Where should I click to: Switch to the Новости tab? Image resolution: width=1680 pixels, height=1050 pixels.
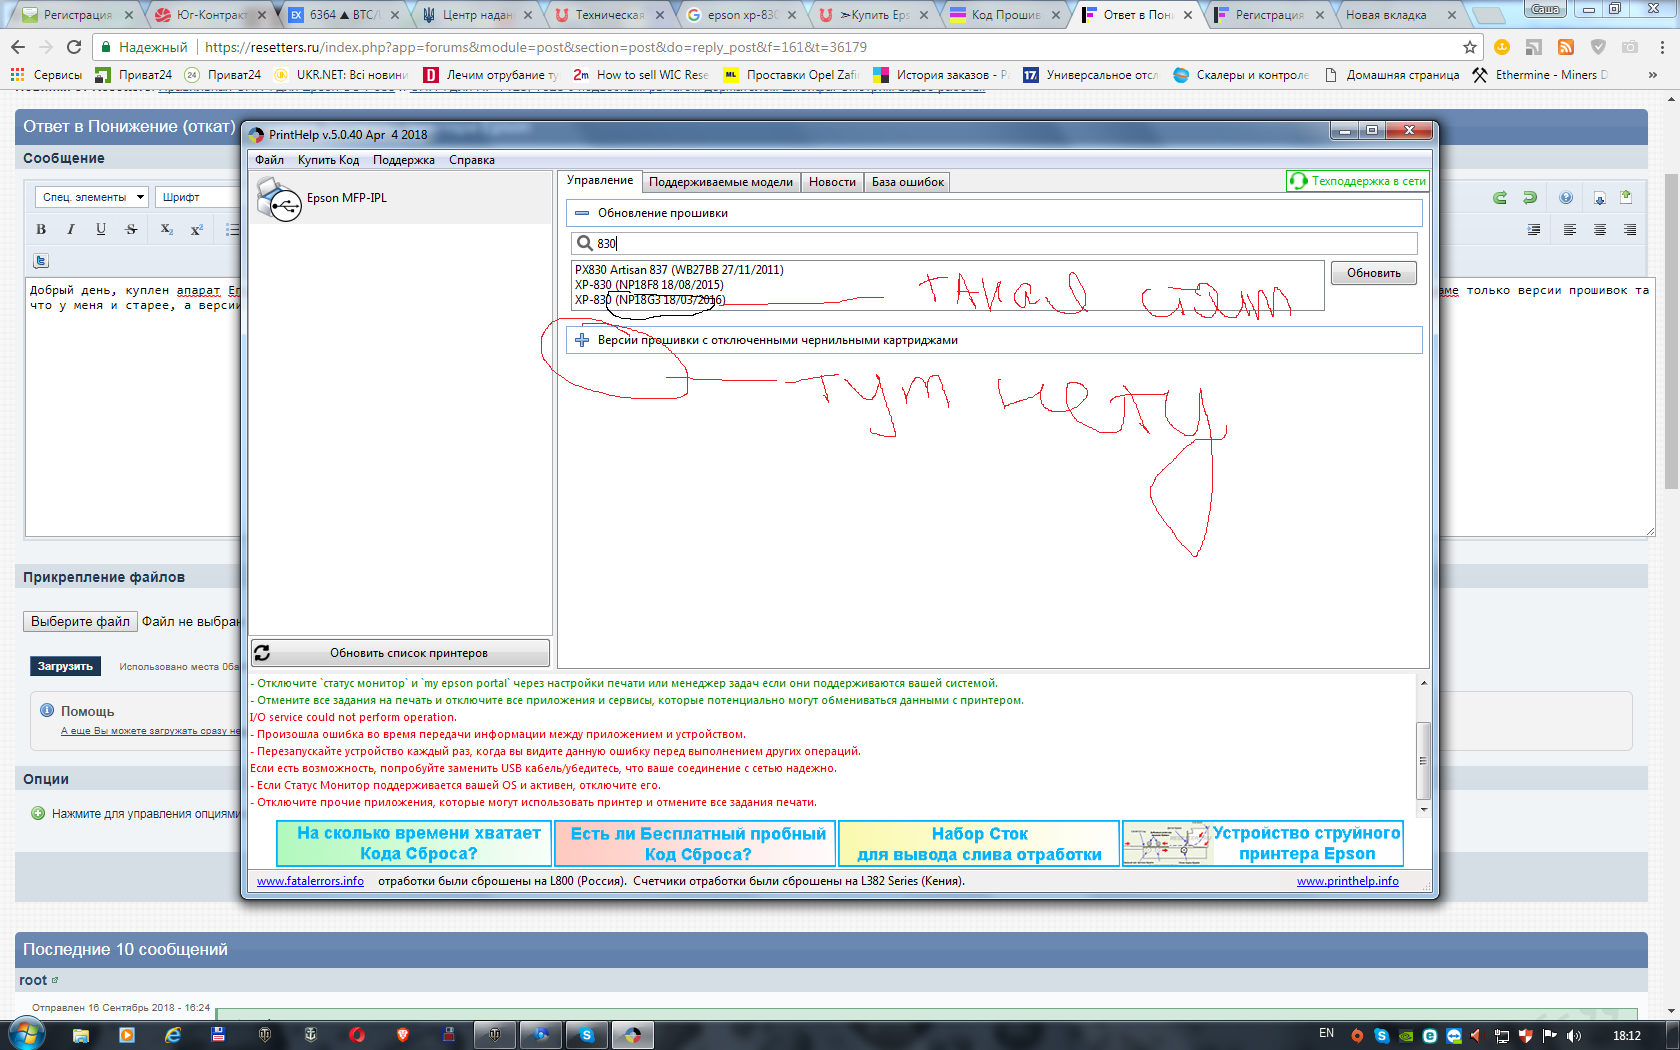[x=832, y=182]
